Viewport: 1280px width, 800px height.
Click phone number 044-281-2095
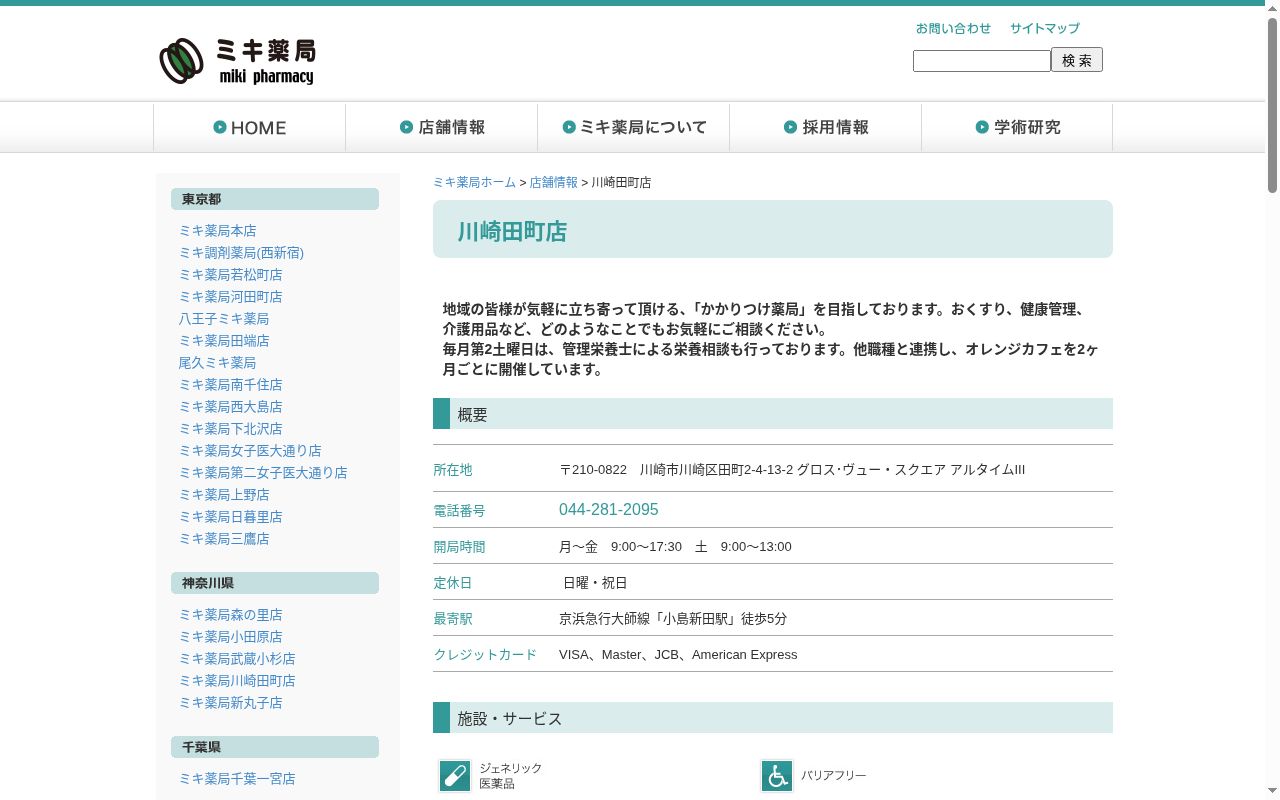pos(608,510)
